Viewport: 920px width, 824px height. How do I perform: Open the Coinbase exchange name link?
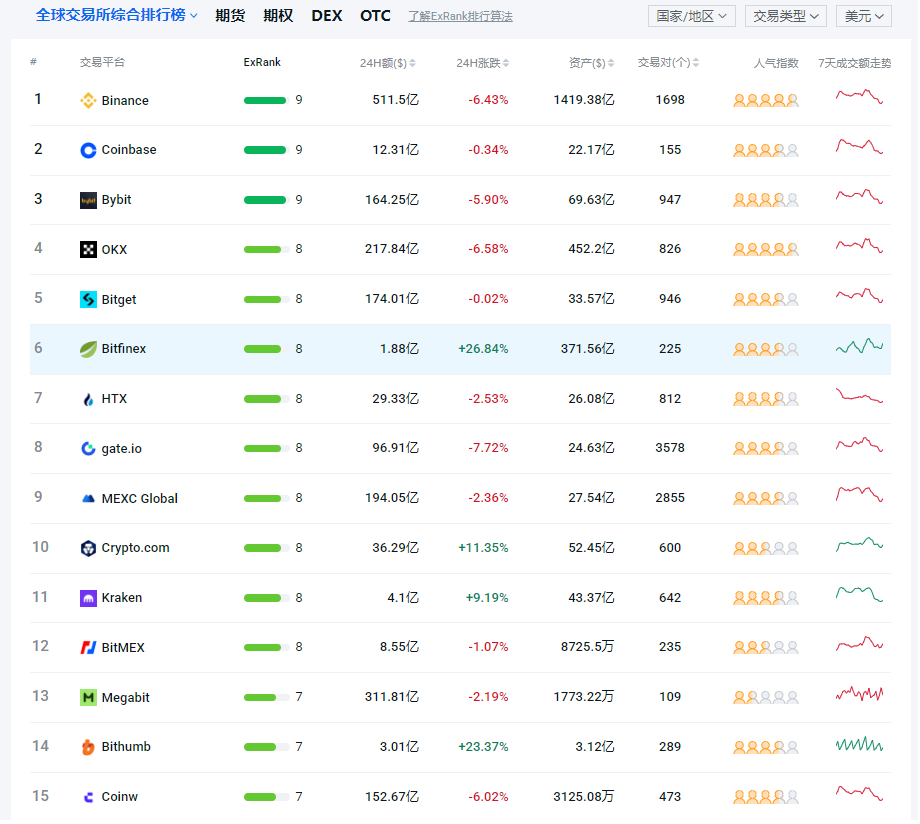point(129,150)
